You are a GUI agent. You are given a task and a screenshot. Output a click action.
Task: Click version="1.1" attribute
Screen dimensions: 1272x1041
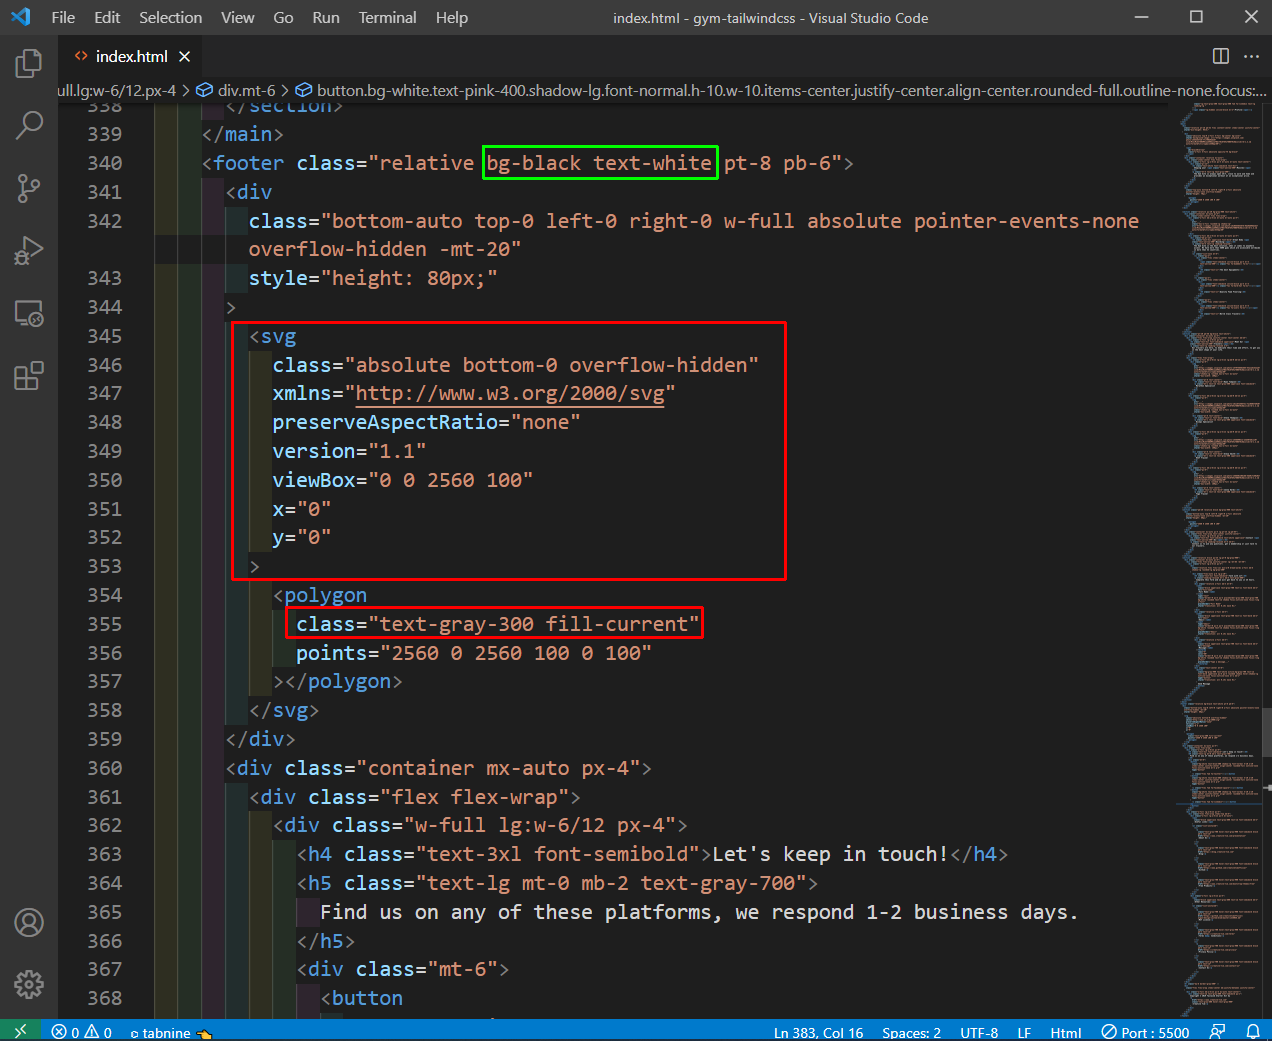point(350,451)
